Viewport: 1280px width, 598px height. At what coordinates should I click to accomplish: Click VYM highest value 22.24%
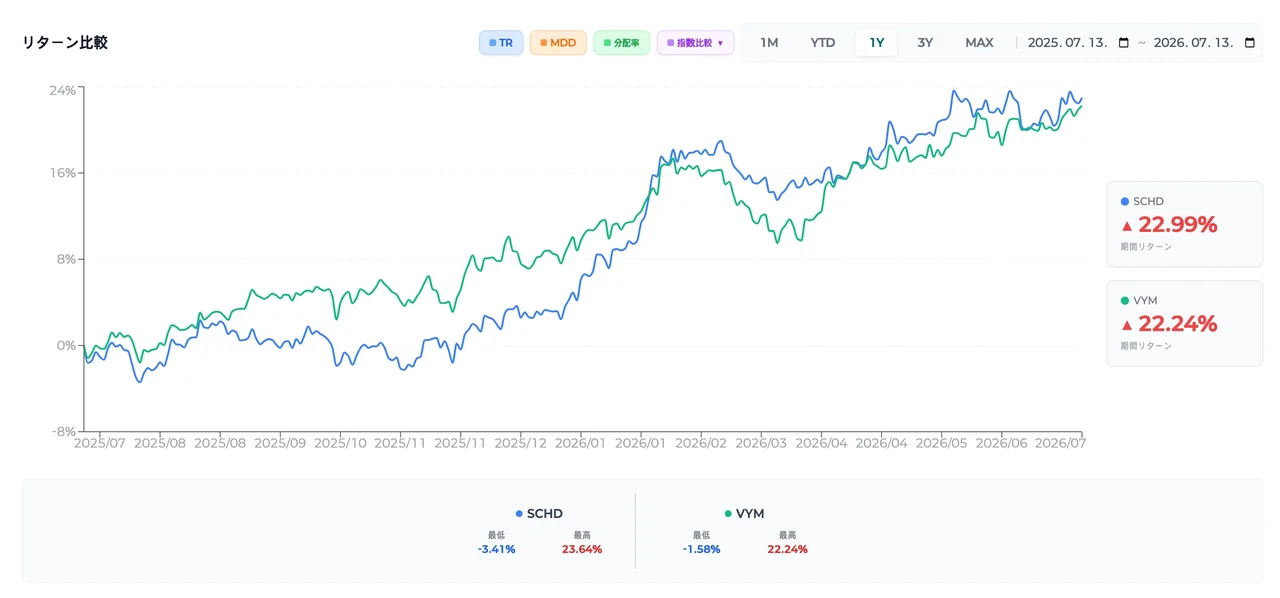pos(788,549)
